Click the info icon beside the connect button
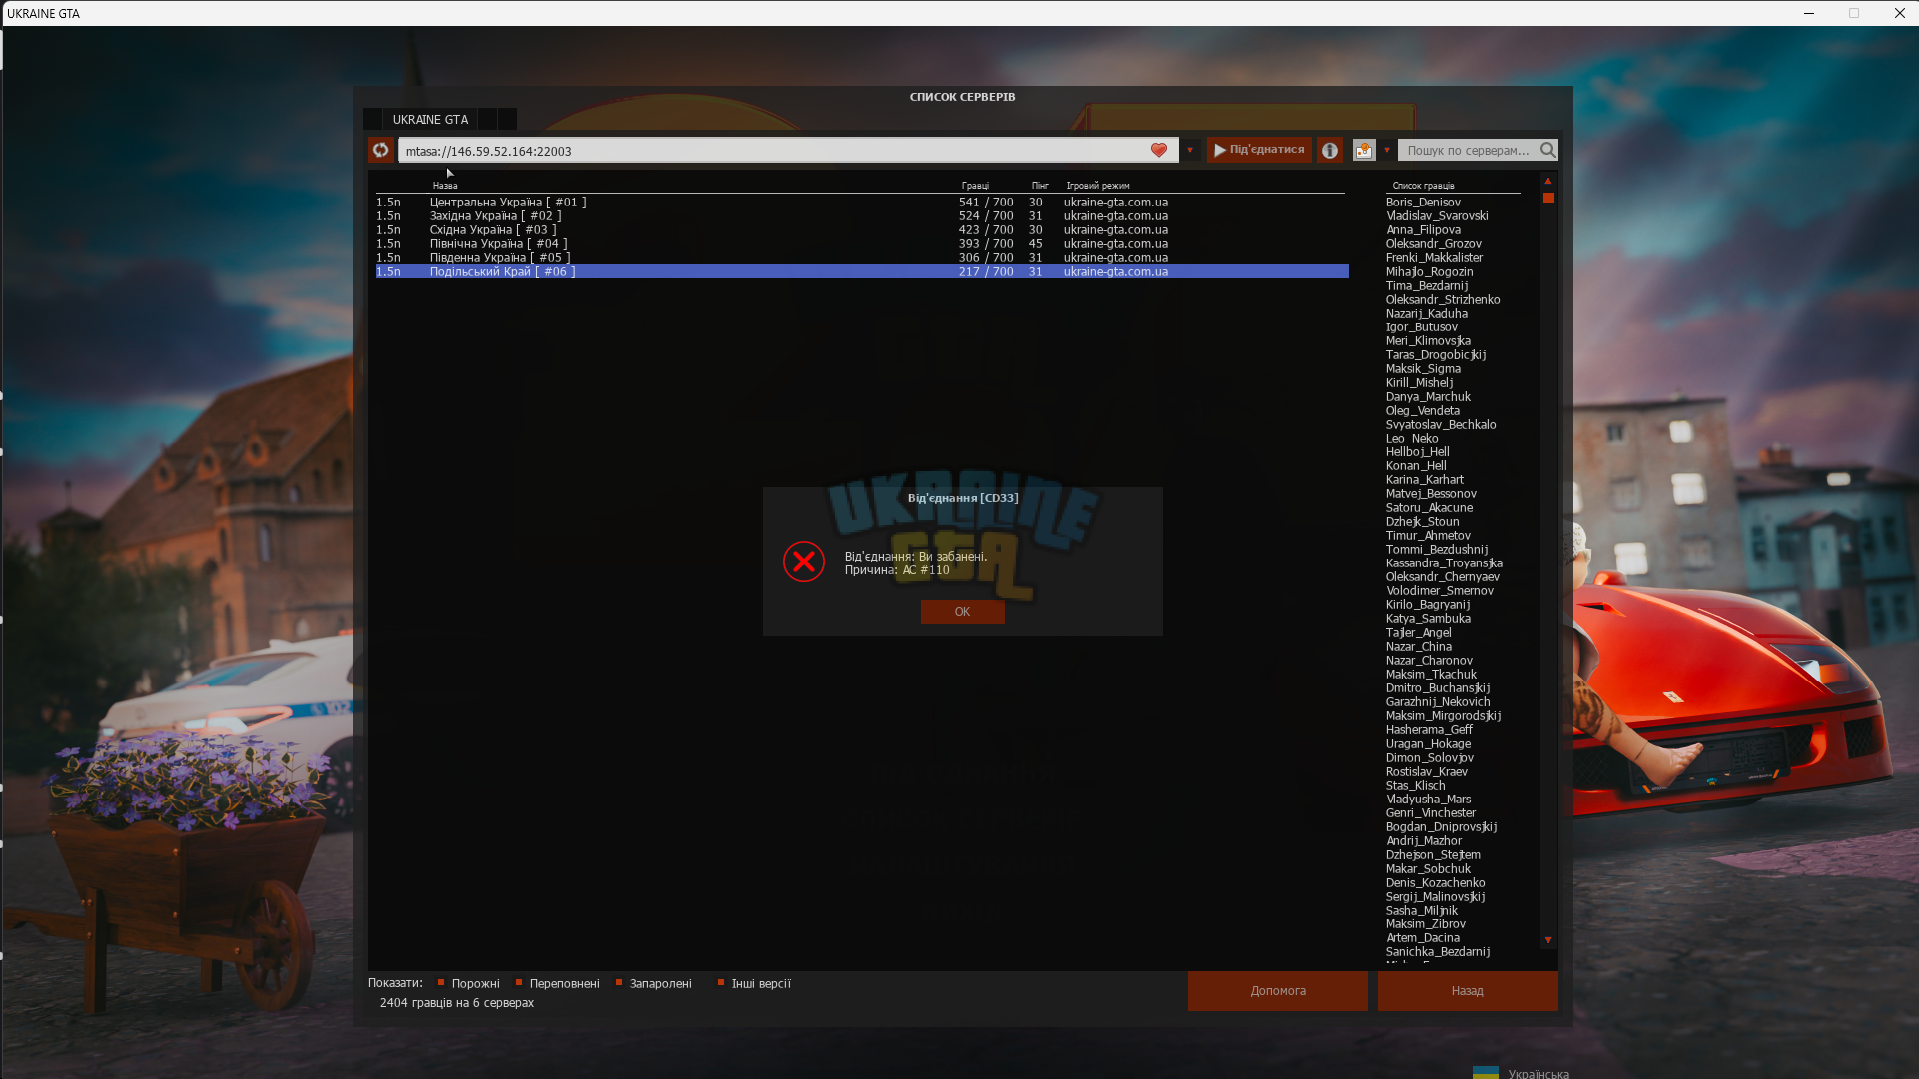 coord(1330,150)
